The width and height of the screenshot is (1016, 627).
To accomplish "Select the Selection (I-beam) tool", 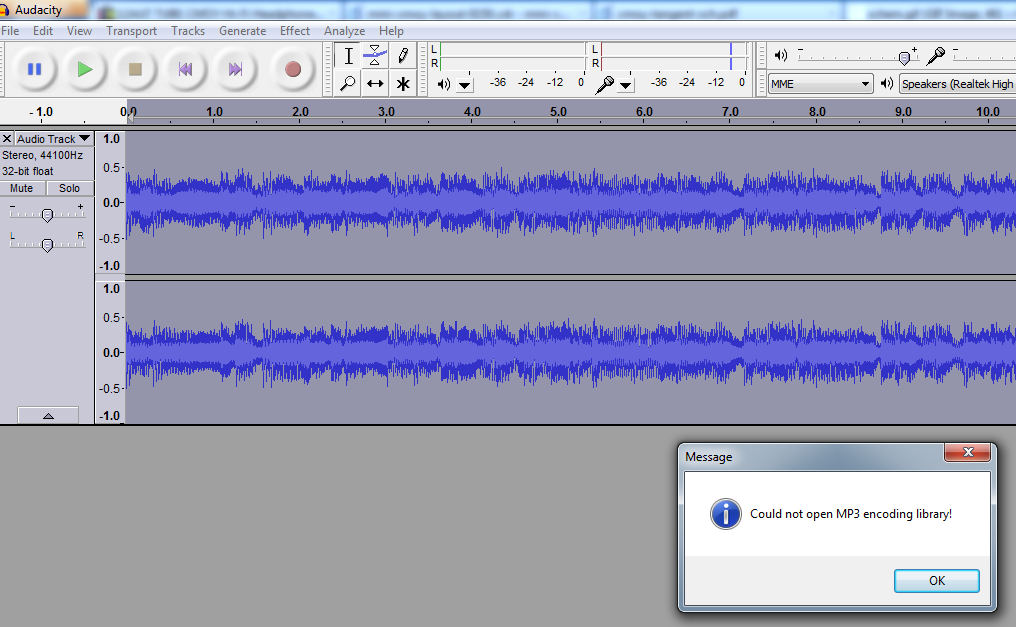I will tap(348, 56).
